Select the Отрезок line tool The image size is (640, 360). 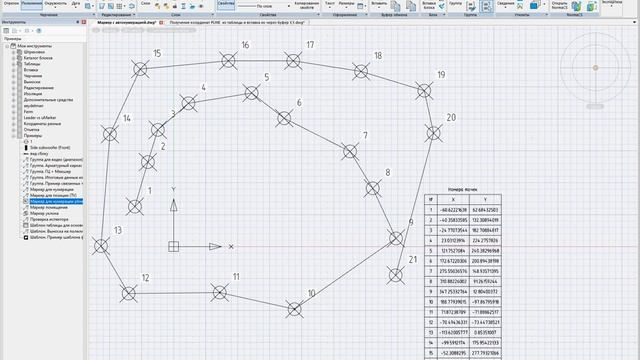11,4
